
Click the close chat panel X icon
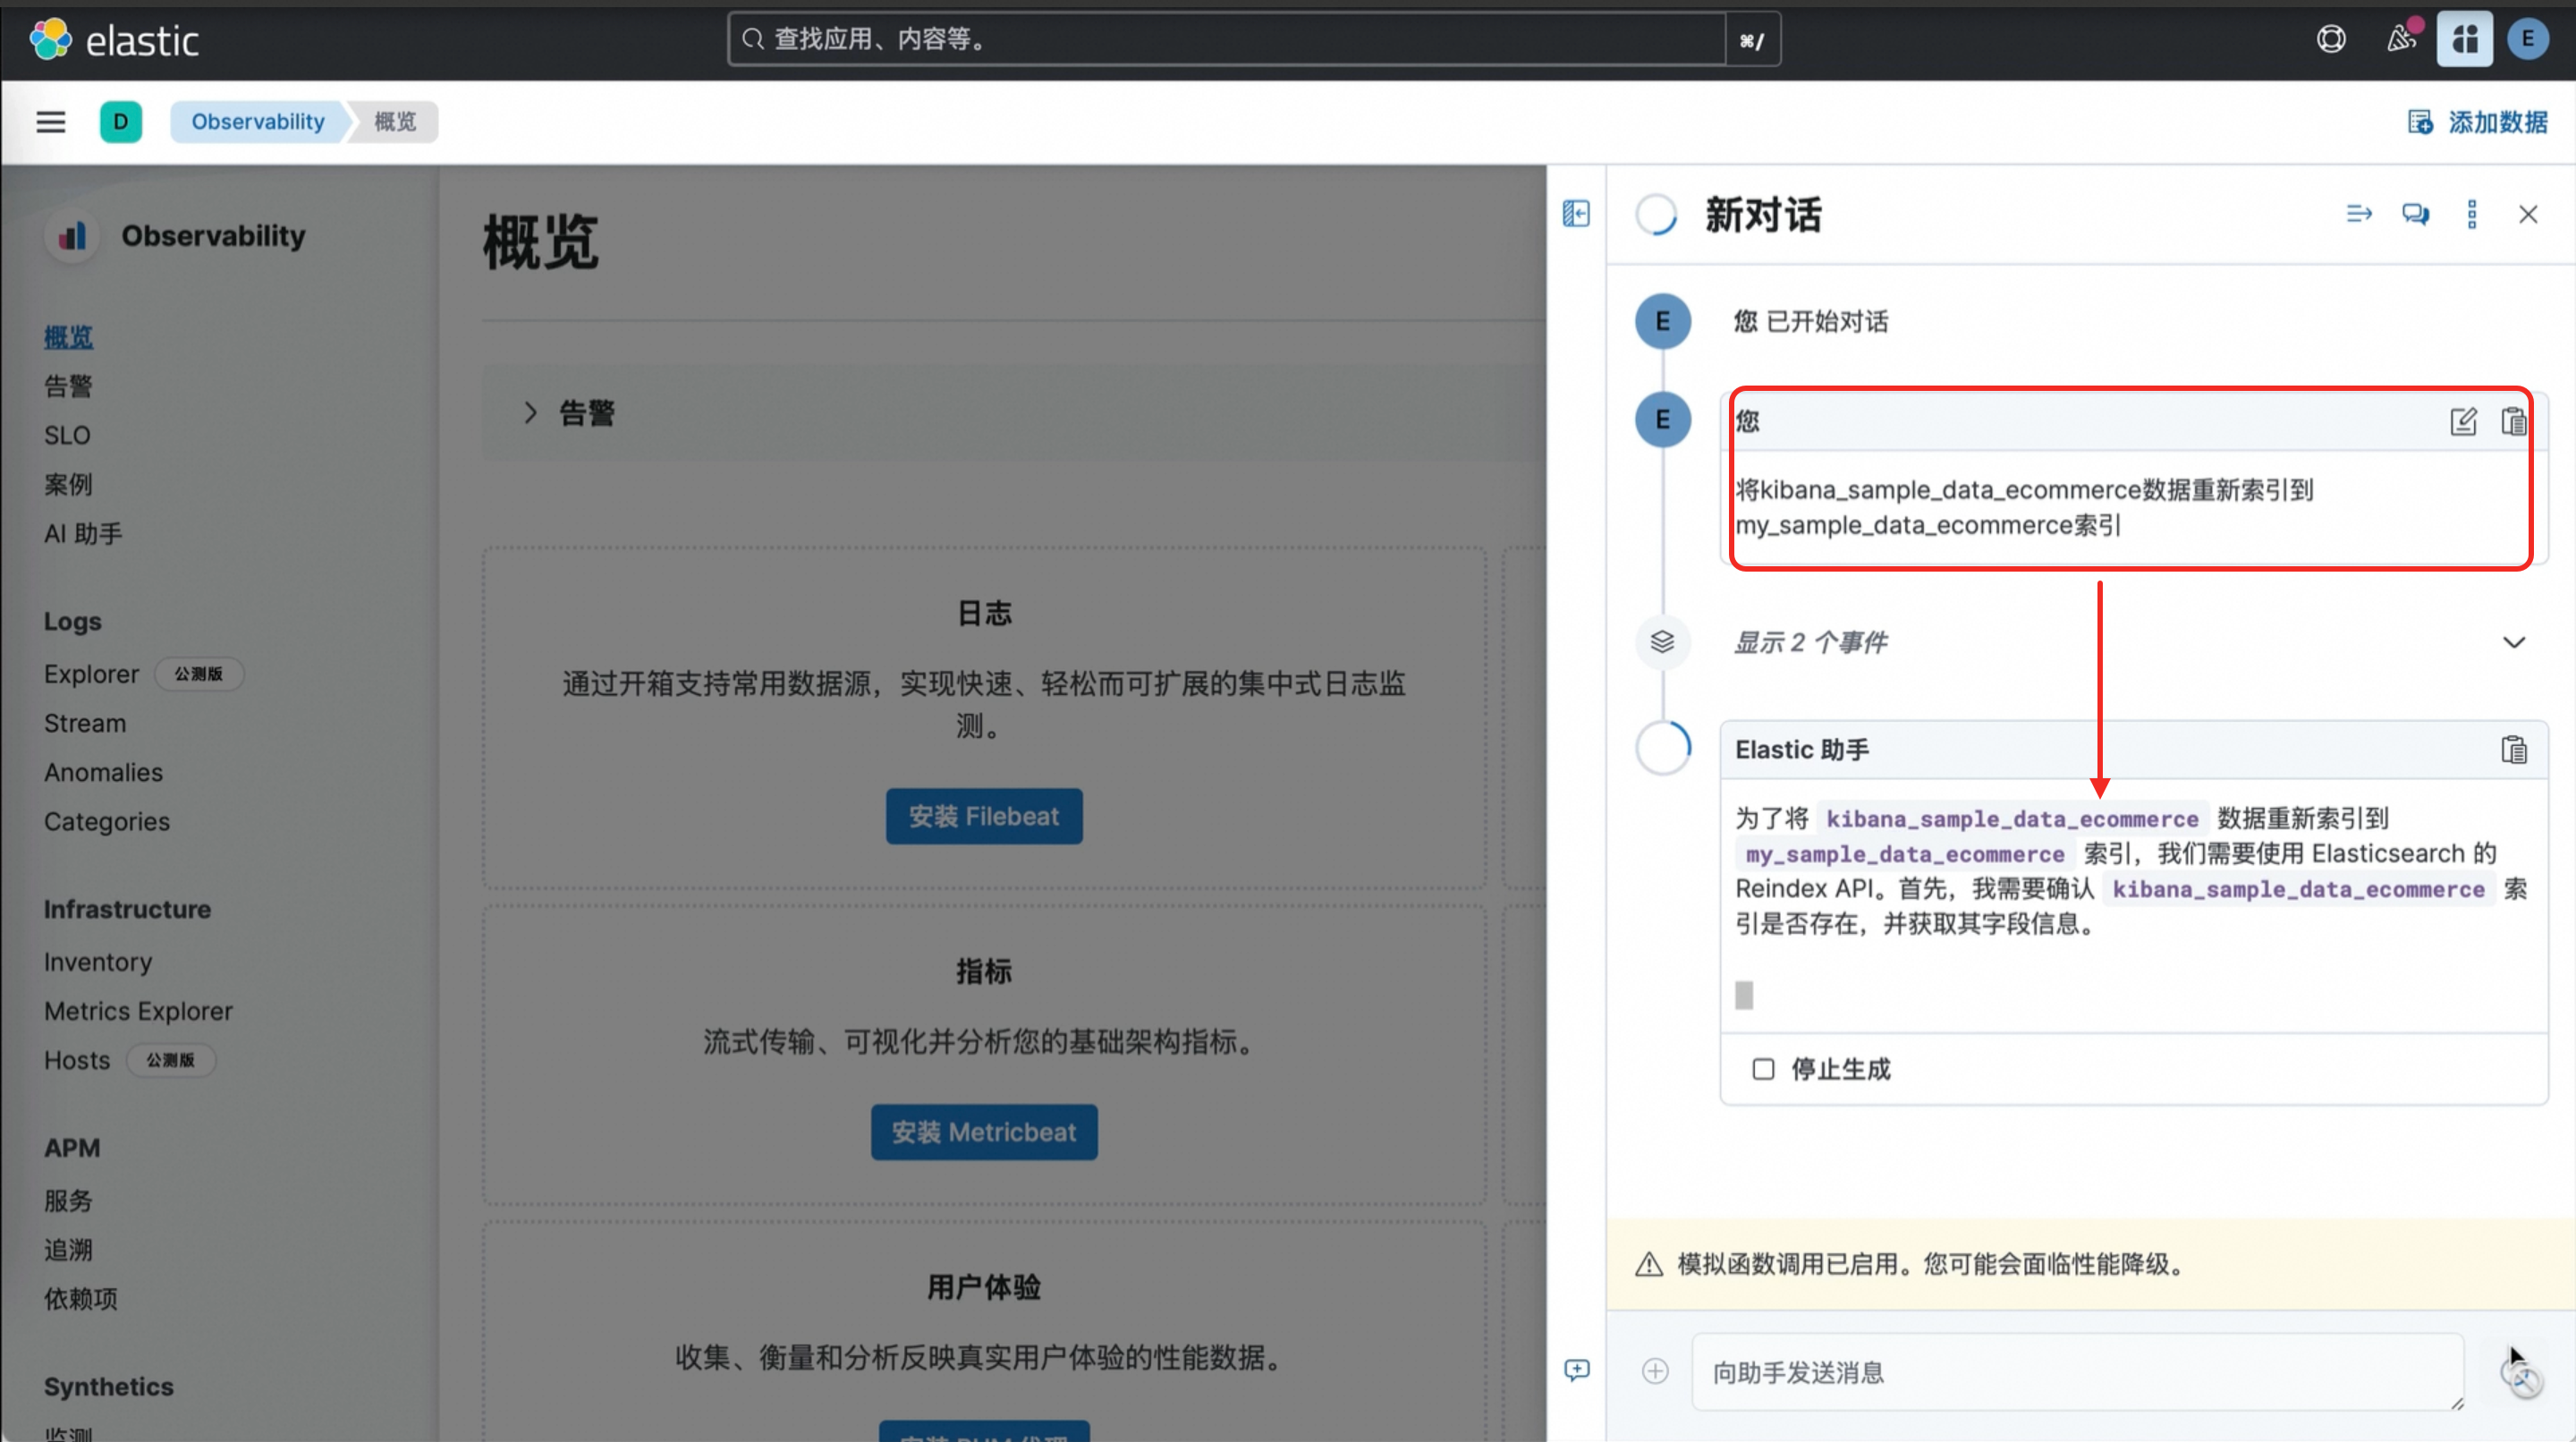2529,214
